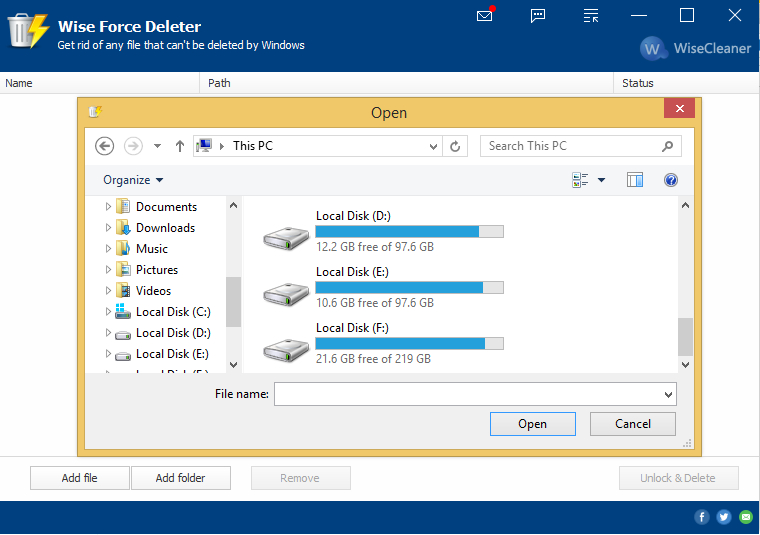Go back in the Open dialog
The height and width of the screenshot is (535, 760).
[x=104, y=146]
